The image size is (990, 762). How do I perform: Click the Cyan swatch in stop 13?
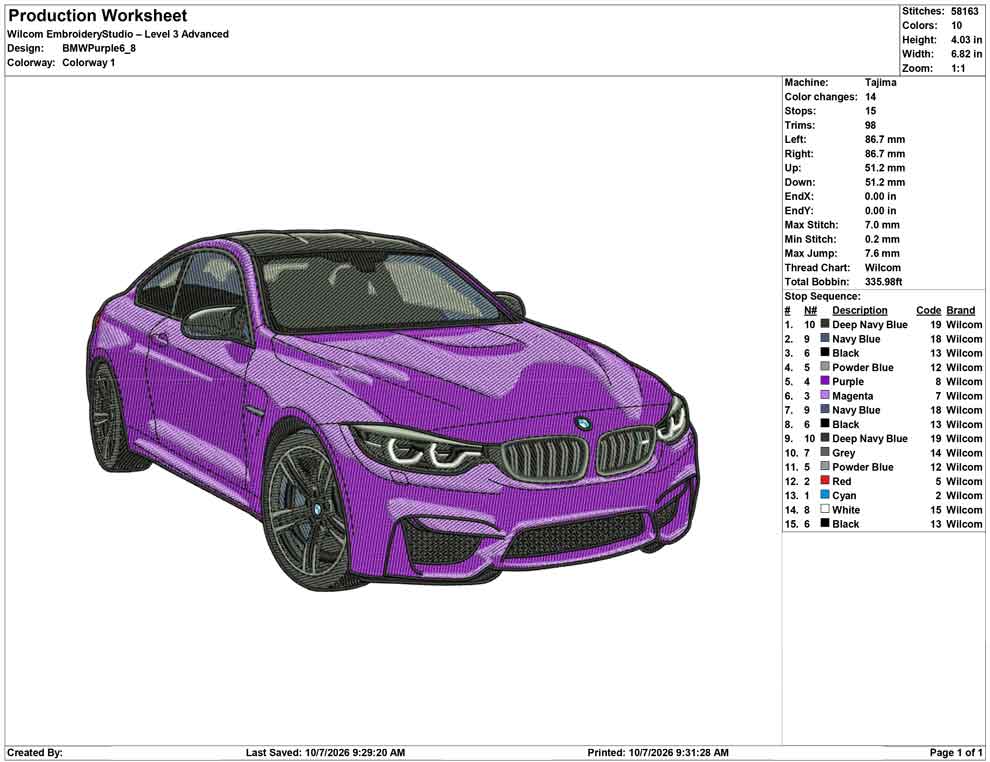[x=825, y=494]
